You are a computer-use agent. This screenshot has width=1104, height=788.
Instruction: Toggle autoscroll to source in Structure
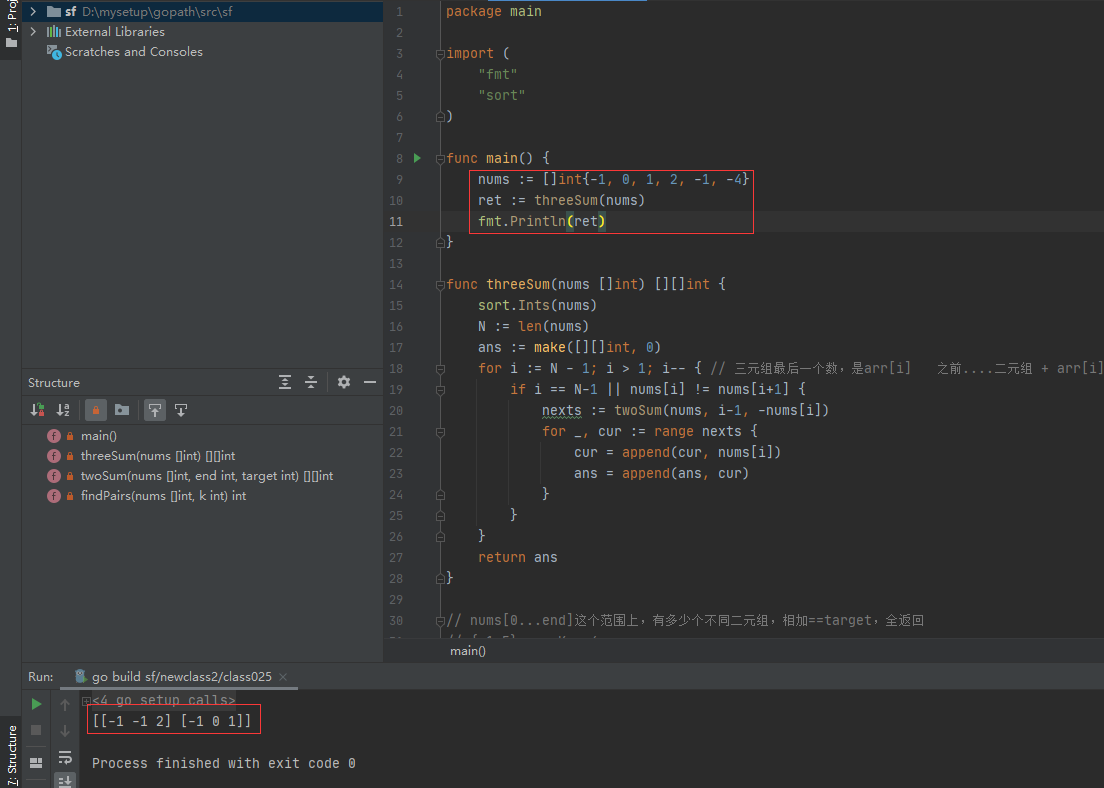point(155,410)
